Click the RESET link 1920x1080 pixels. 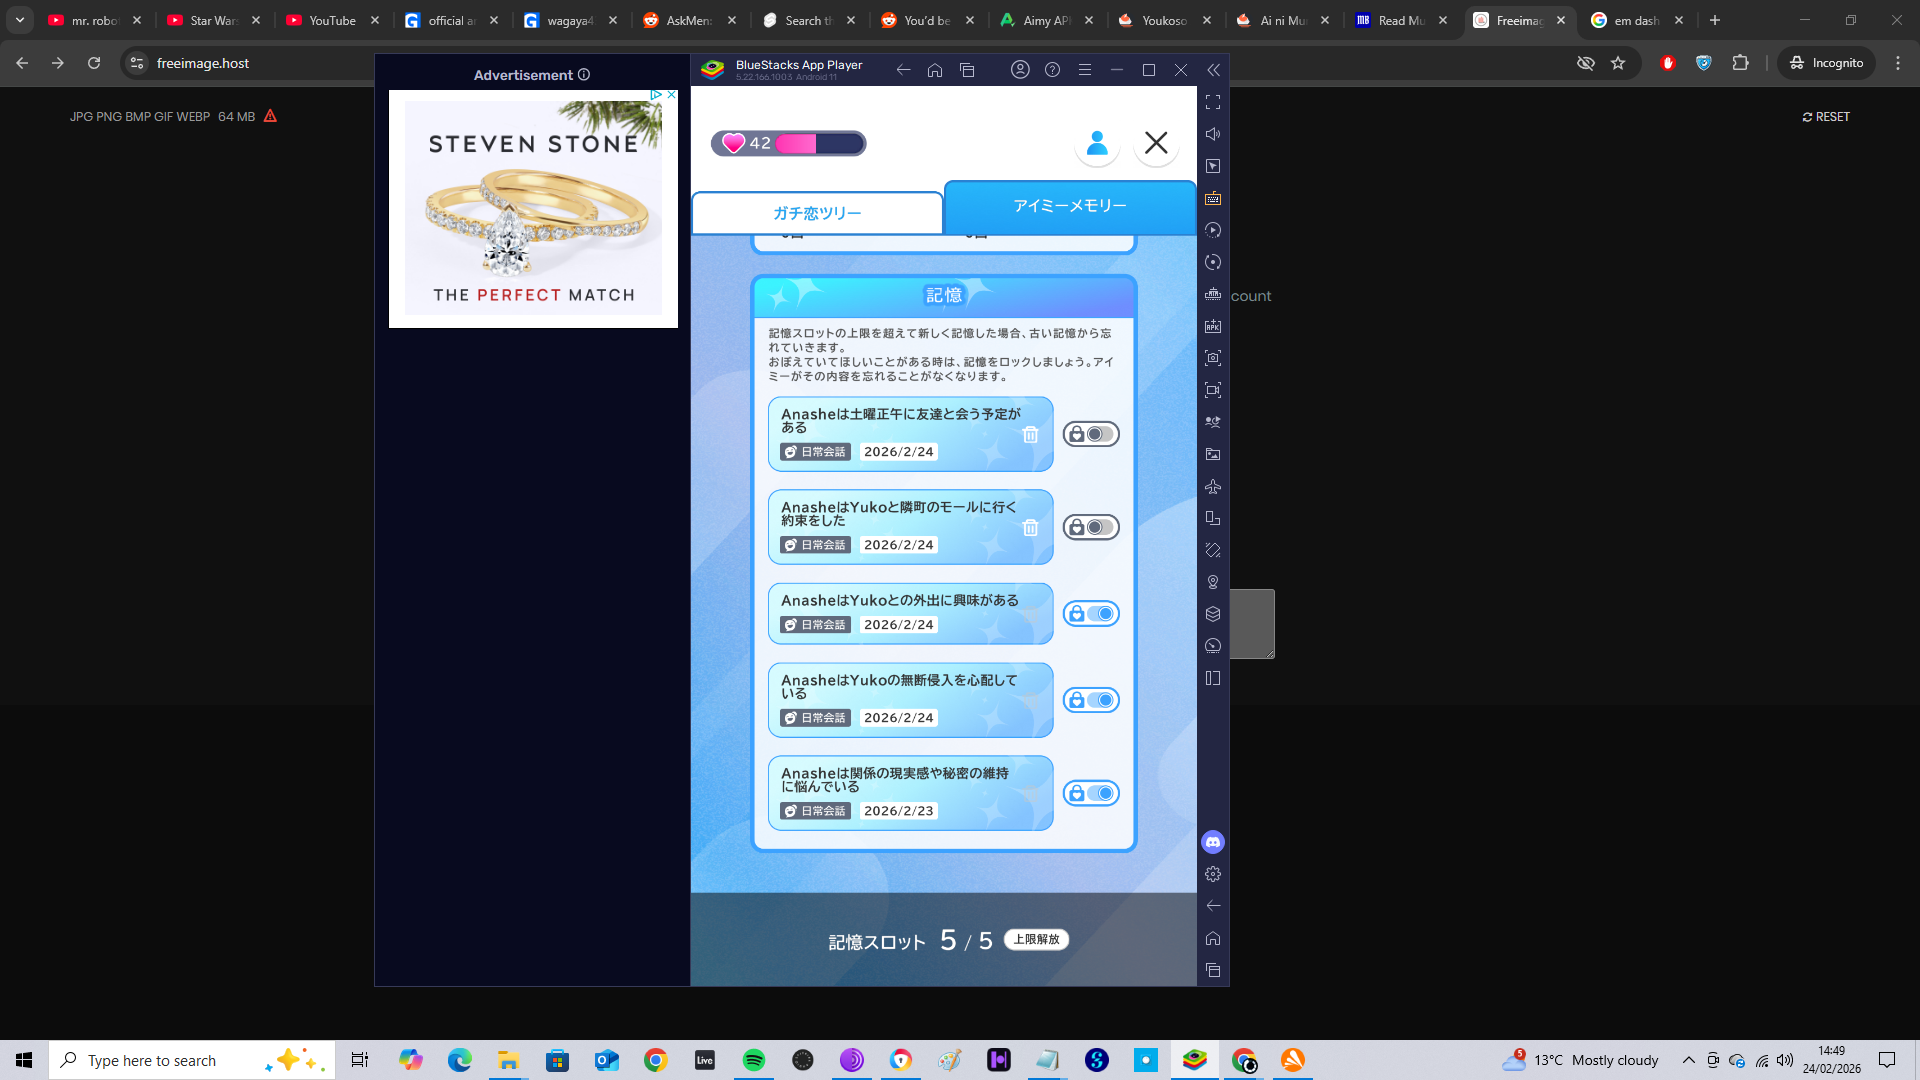click(1826, 117)
